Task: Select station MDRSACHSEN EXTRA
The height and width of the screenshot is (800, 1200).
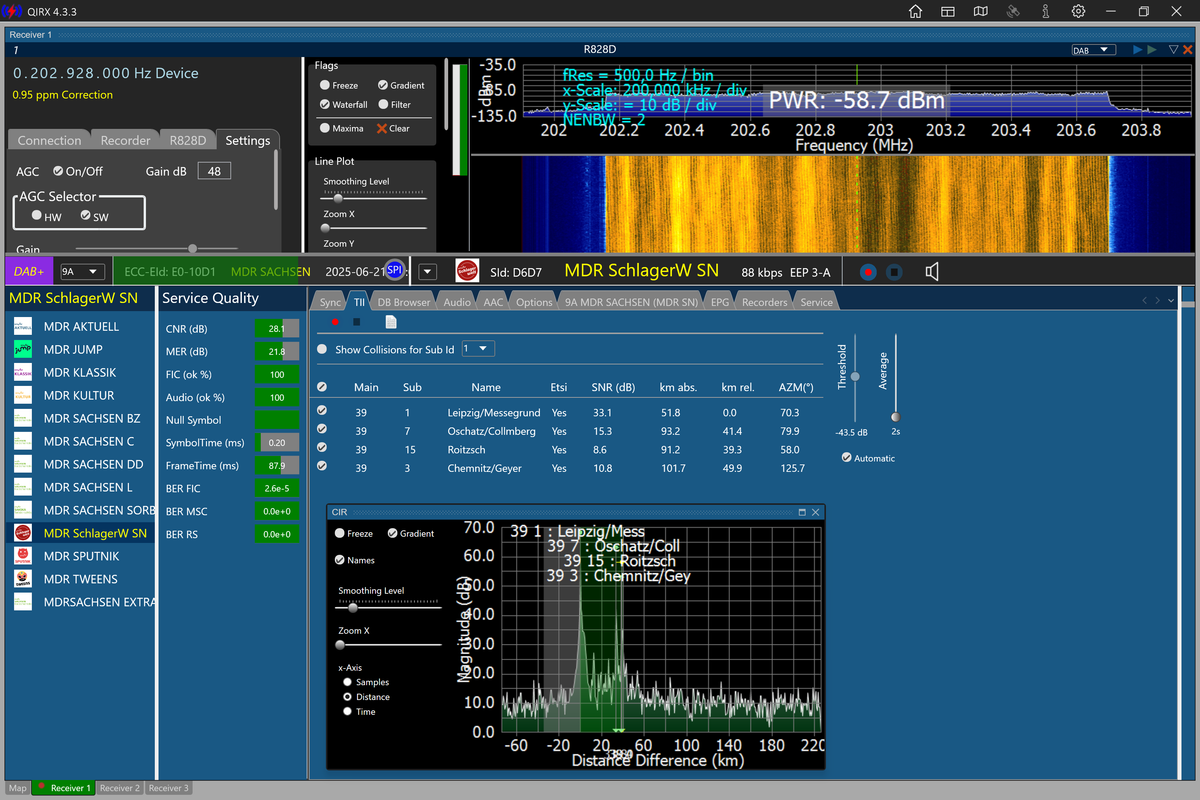Action: coord(81,602)
